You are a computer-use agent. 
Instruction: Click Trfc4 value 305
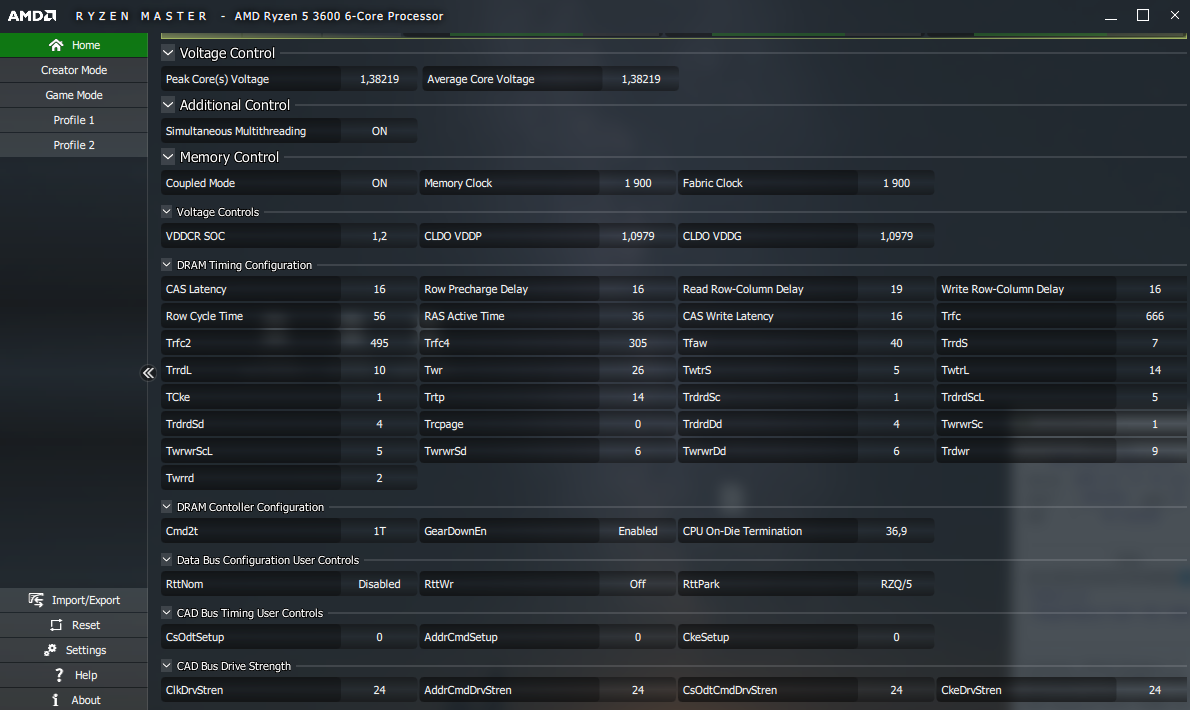(x=638, y=343)
